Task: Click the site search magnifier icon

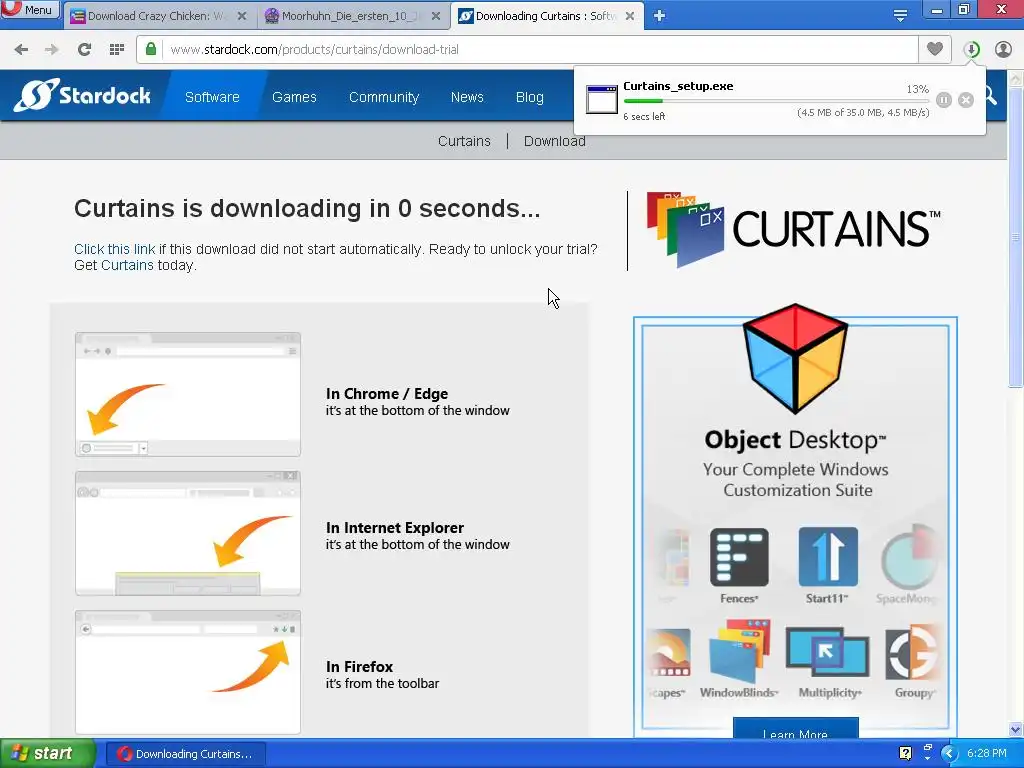Action: [991, 96]
